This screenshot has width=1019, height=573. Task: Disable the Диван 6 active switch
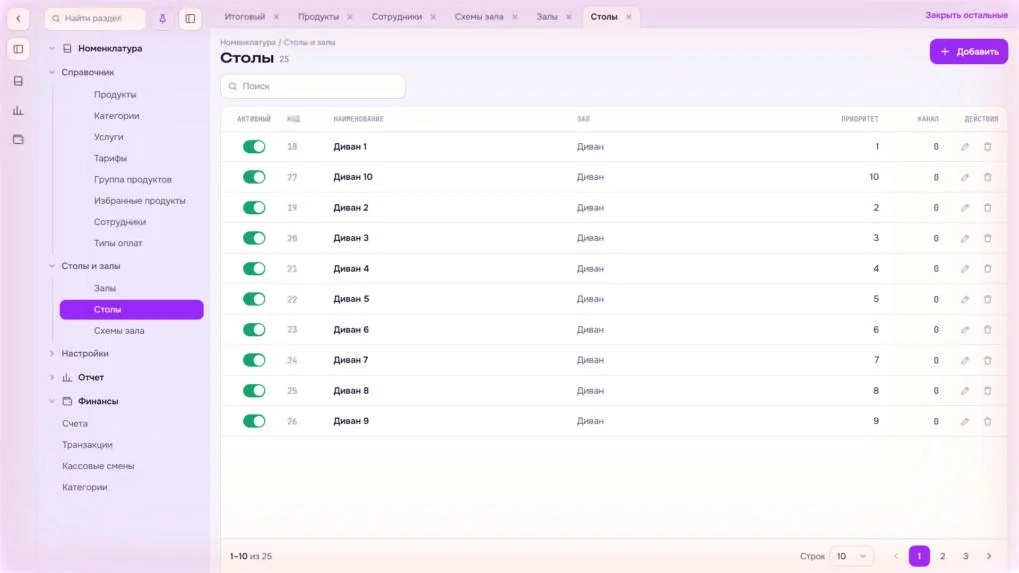point(254,330)
